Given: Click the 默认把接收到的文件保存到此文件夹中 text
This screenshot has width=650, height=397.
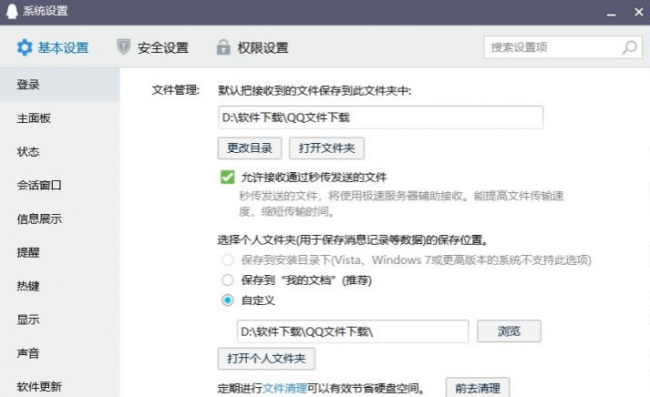Looking at the screenshot, I should click(315, 90).
